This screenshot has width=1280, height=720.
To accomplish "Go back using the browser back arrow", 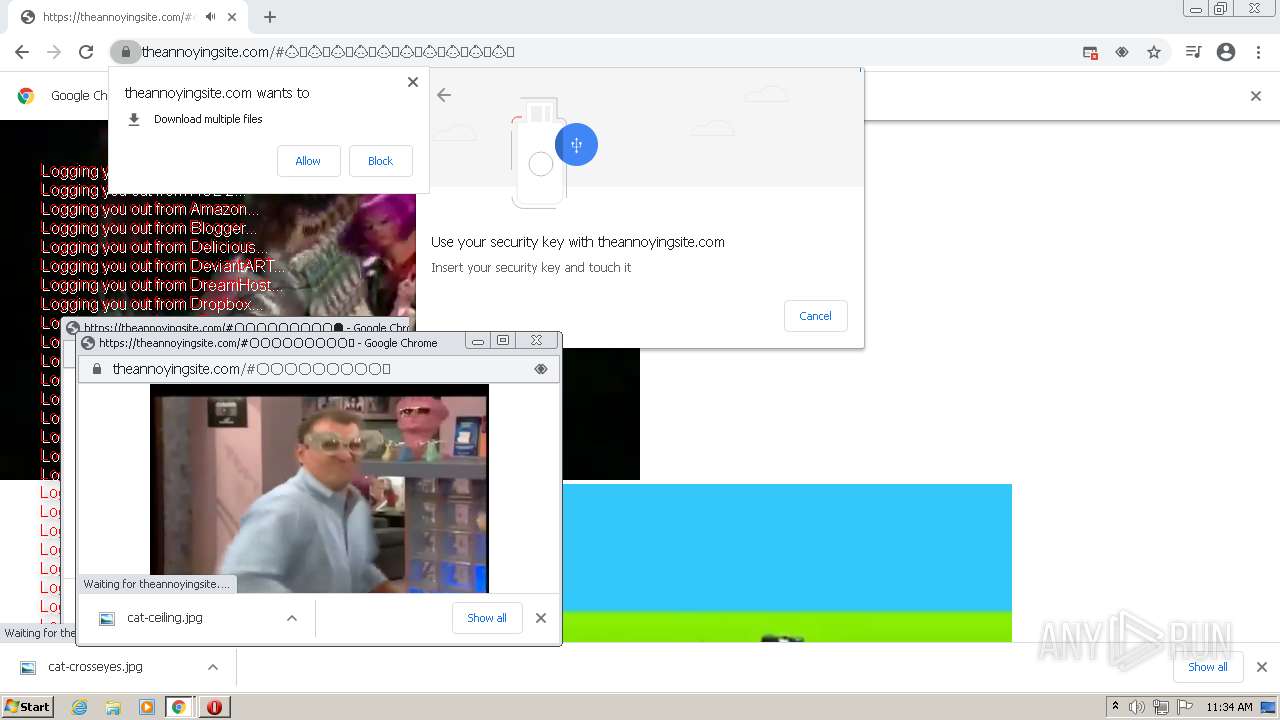I will pyautogui.click(x=22, y=52).
